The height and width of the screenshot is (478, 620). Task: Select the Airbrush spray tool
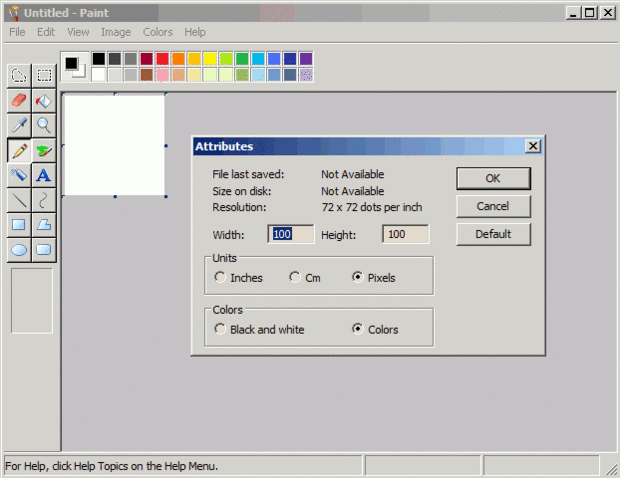[x=19, y=175]
